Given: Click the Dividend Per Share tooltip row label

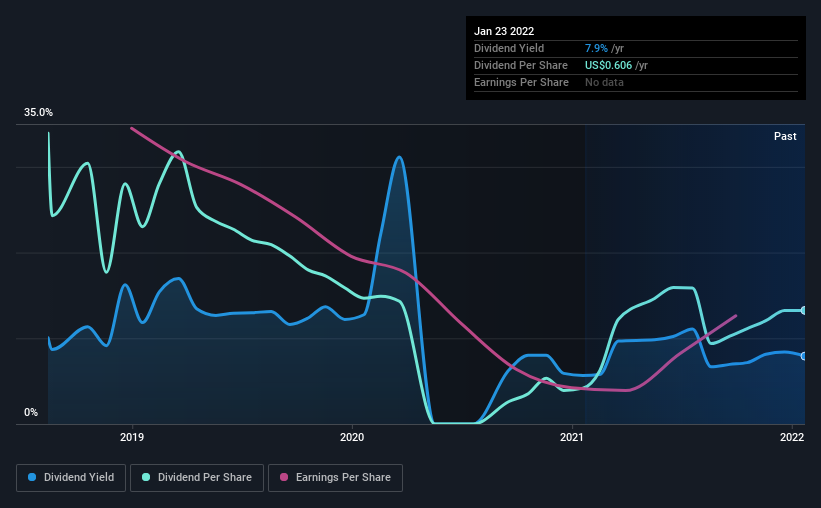Looking at the screenshot, I should click(x=520, y=65).
